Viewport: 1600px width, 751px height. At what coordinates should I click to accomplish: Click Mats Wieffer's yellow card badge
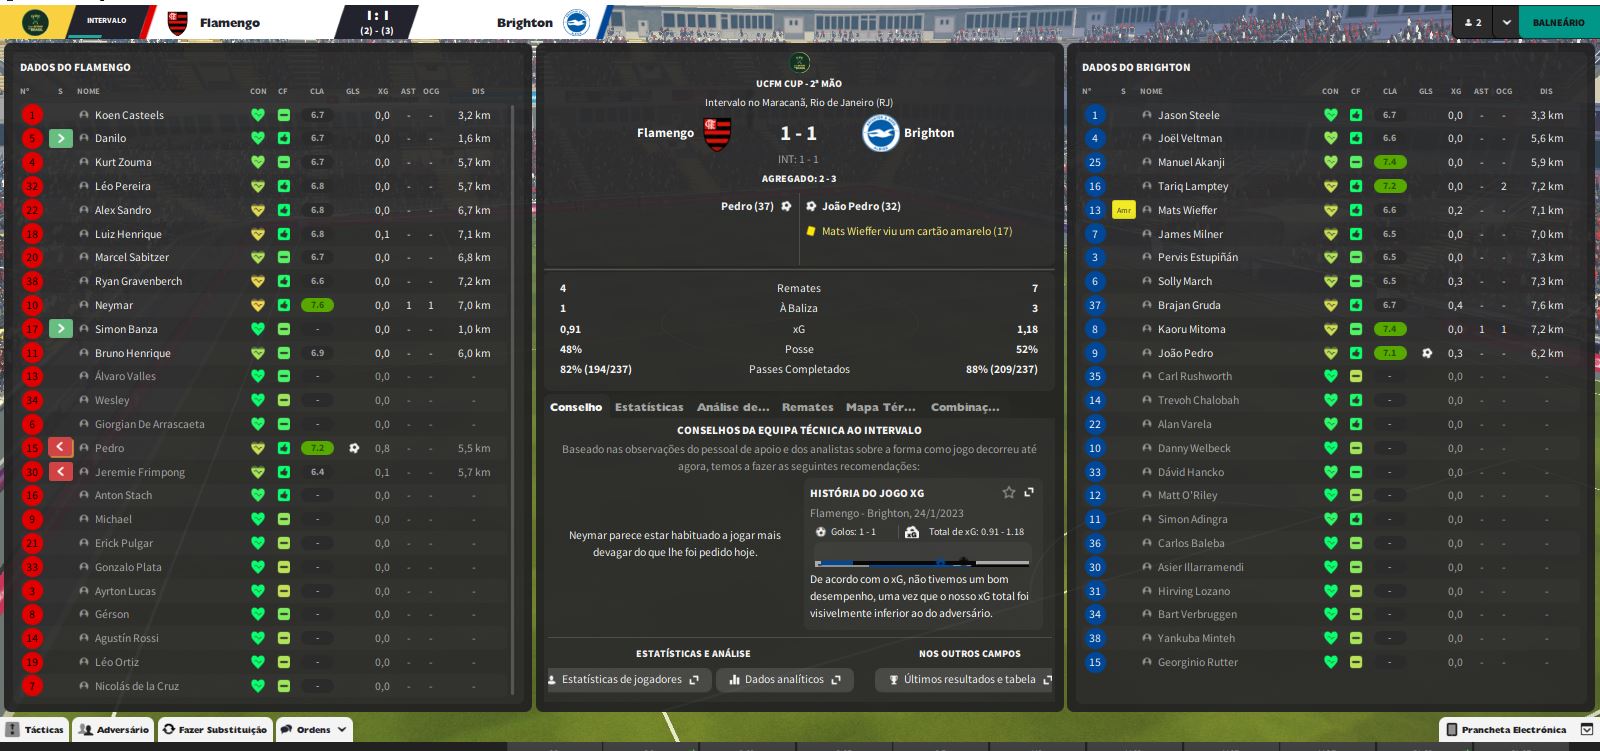point(1124,210)
